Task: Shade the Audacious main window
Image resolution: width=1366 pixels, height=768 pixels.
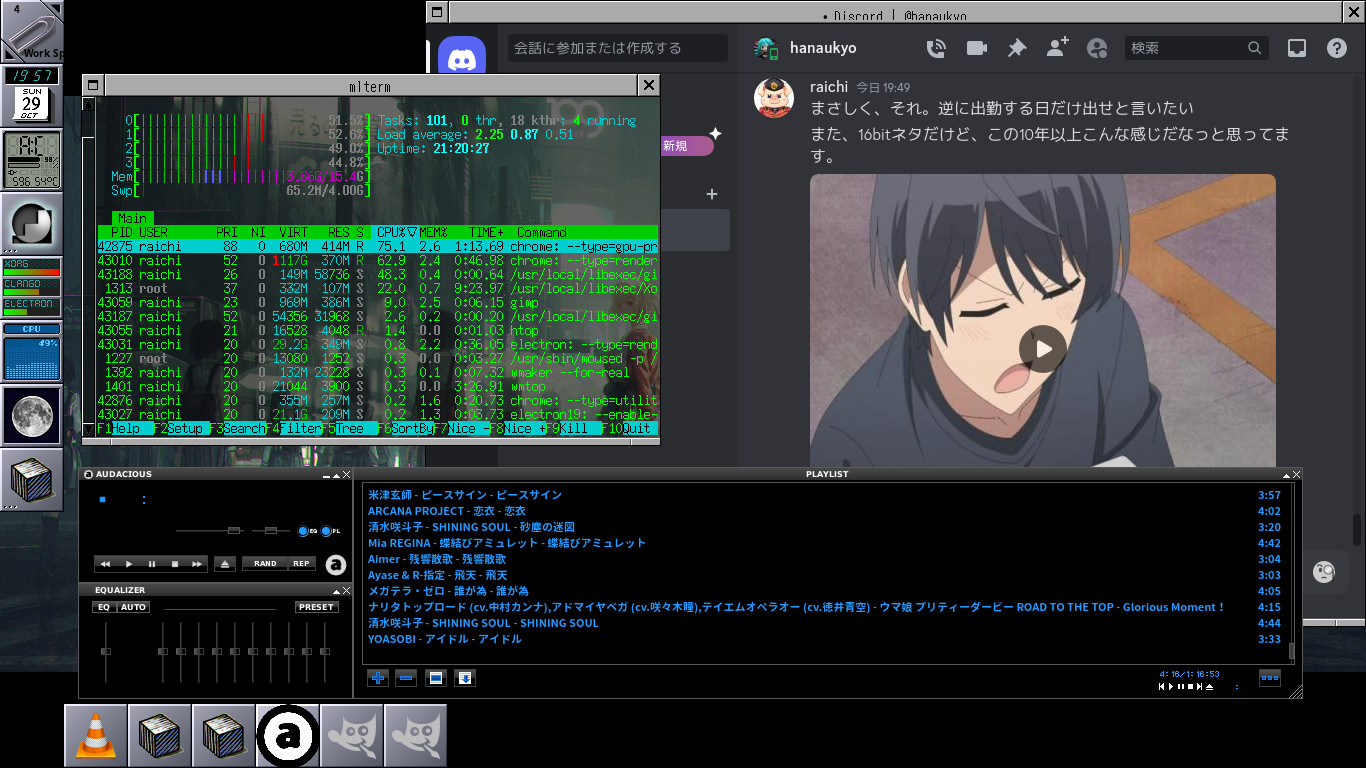Action: (x=337, y=475)
